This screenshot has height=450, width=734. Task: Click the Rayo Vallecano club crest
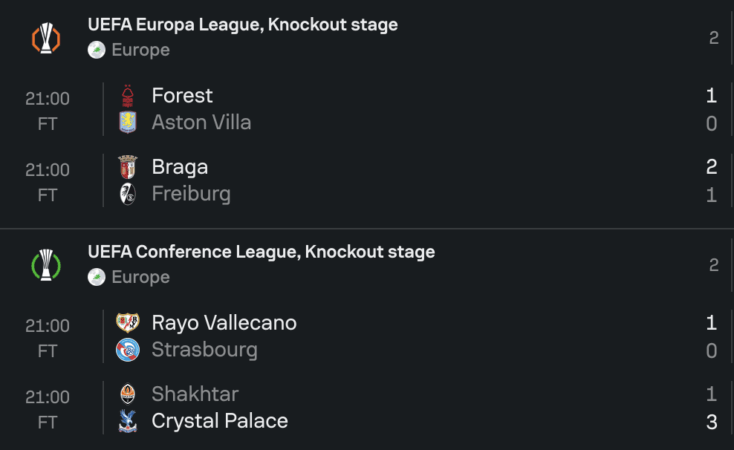(128, 323)
